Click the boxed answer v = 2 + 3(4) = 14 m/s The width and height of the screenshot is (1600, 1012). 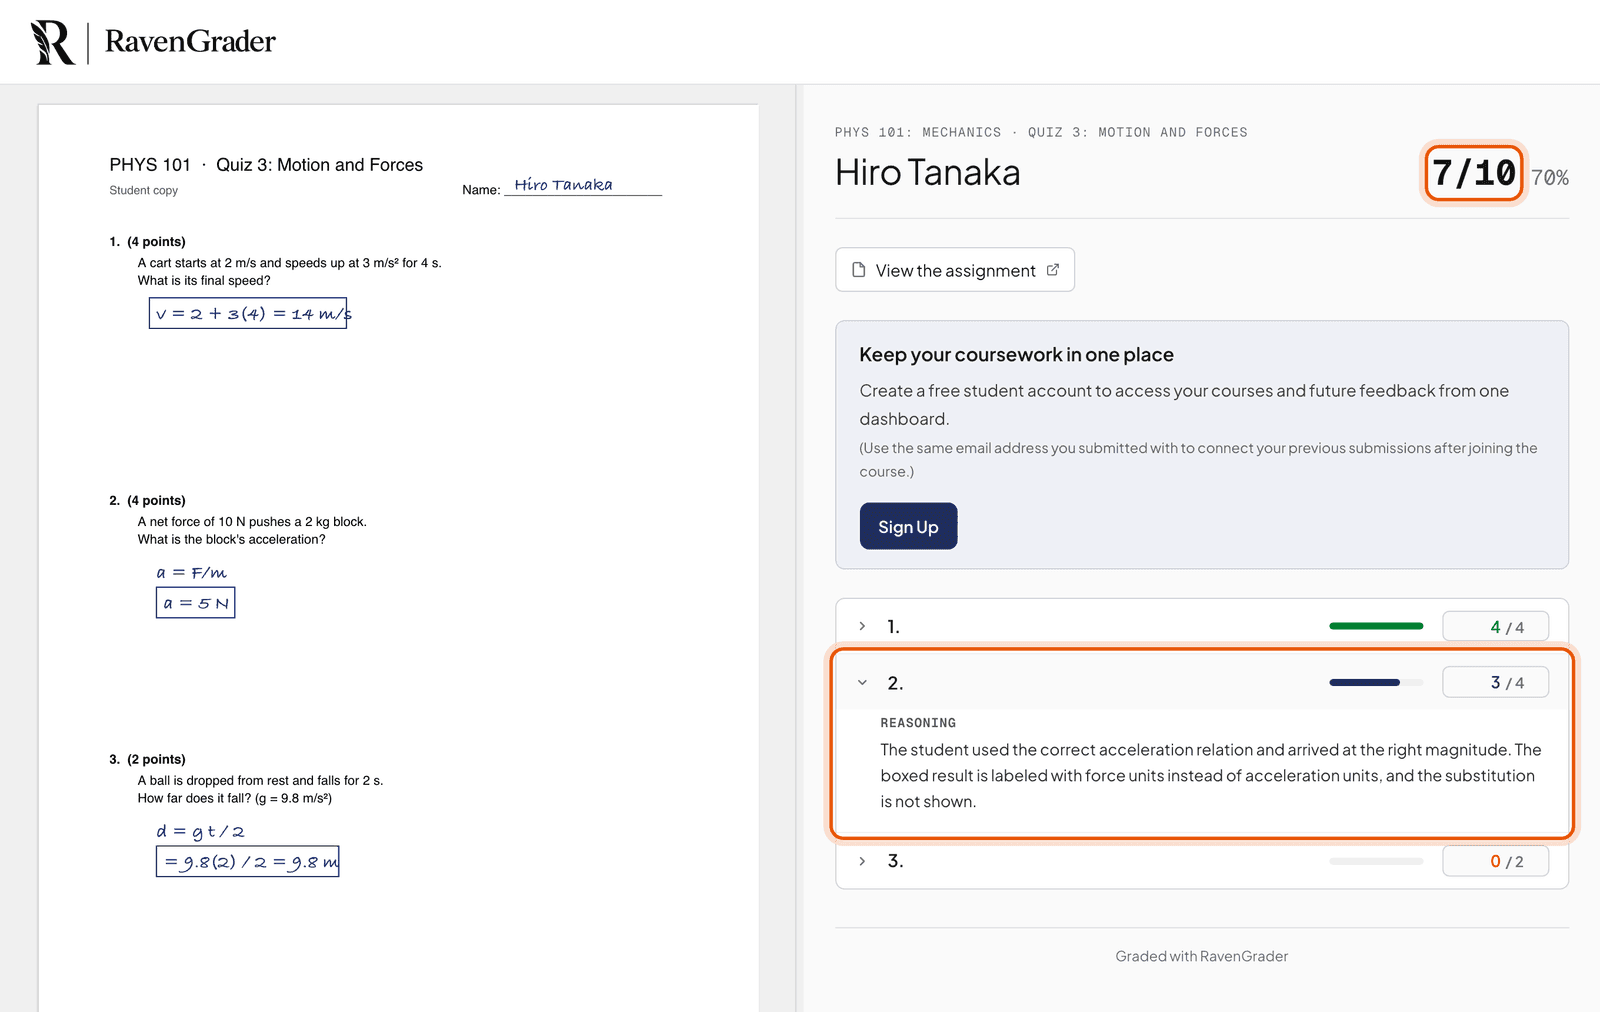point(249,313)
